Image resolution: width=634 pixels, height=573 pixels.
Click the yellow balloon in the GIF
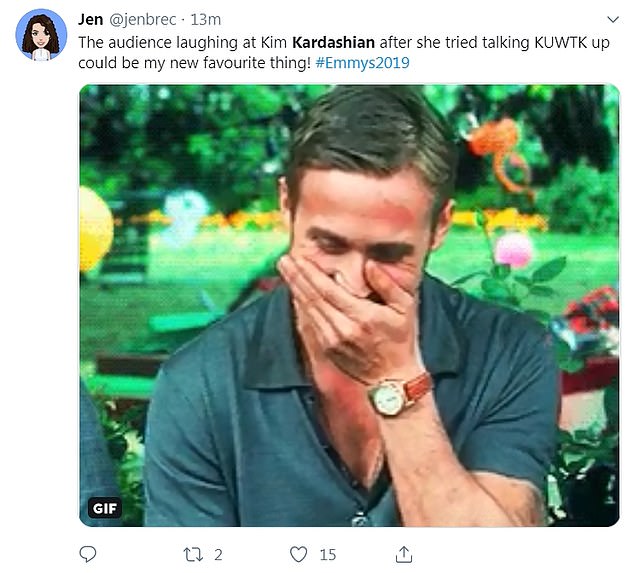(94, 225)
